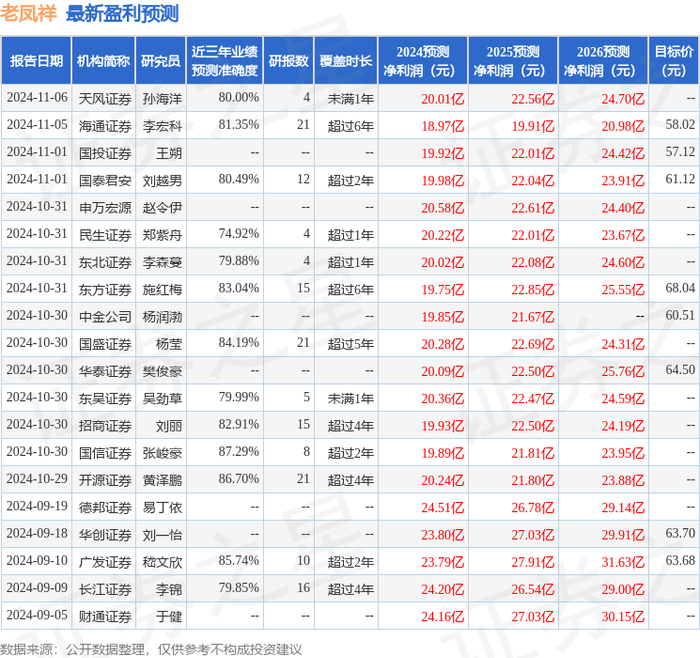Click the 老凤祥 title text
This screenshot has width=700, height=658.
tap(29, 13)
